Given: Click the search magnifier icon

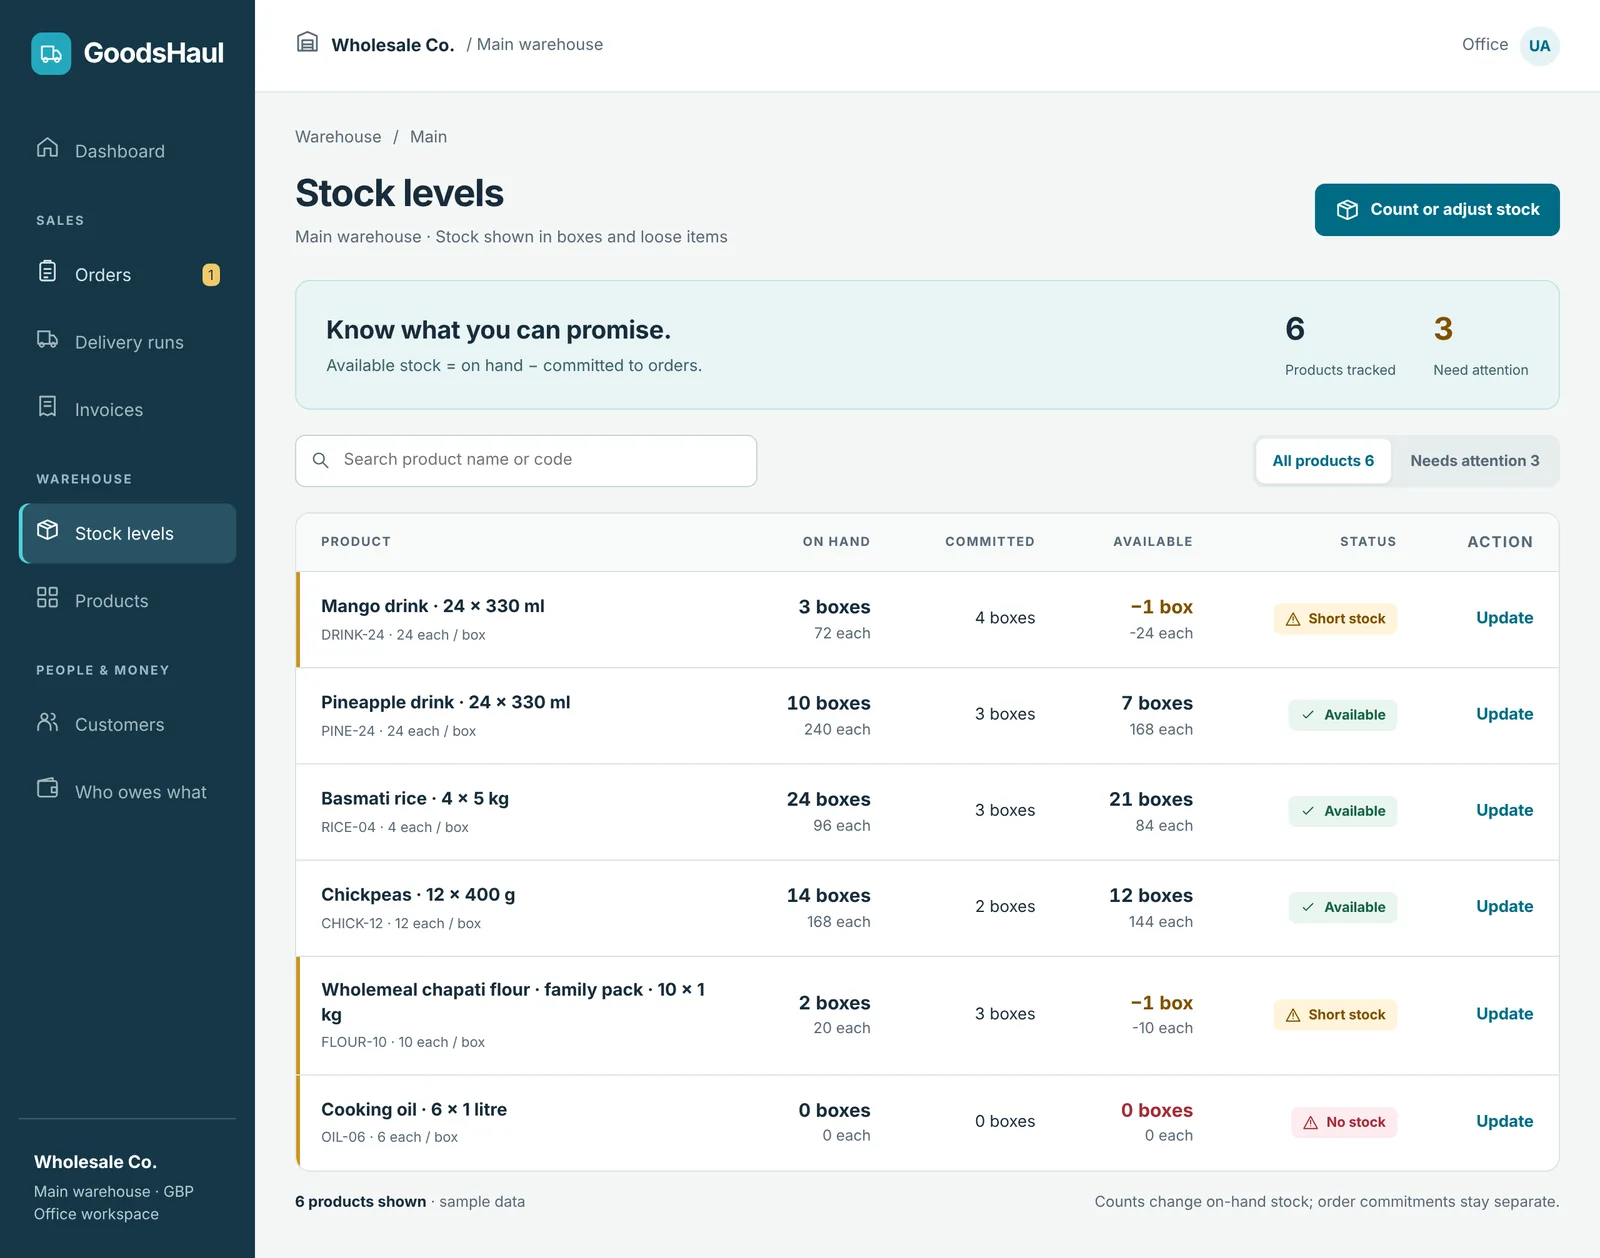Looking at the screenshot, I should point(320,460).
